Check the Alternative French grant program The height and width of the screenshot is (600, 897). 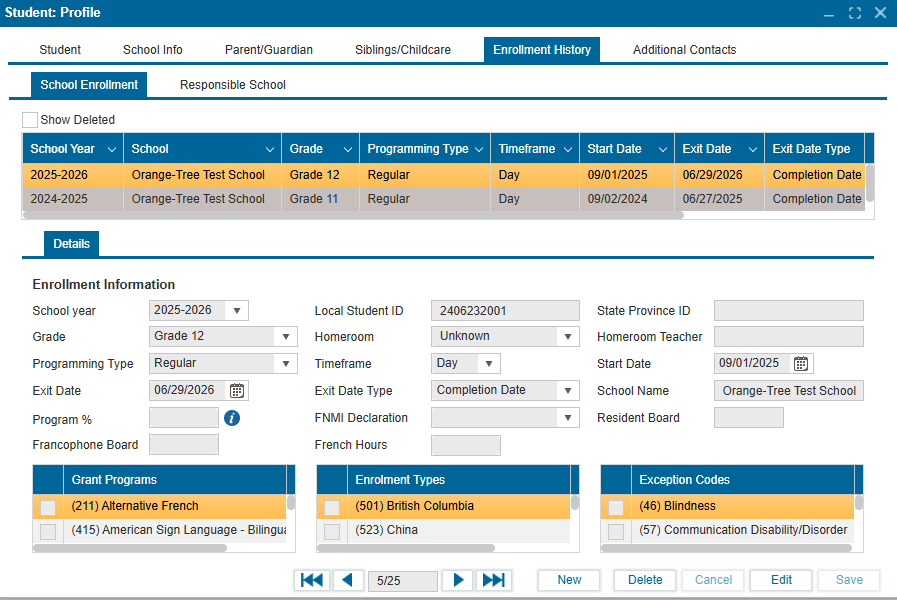coord(48,507)
